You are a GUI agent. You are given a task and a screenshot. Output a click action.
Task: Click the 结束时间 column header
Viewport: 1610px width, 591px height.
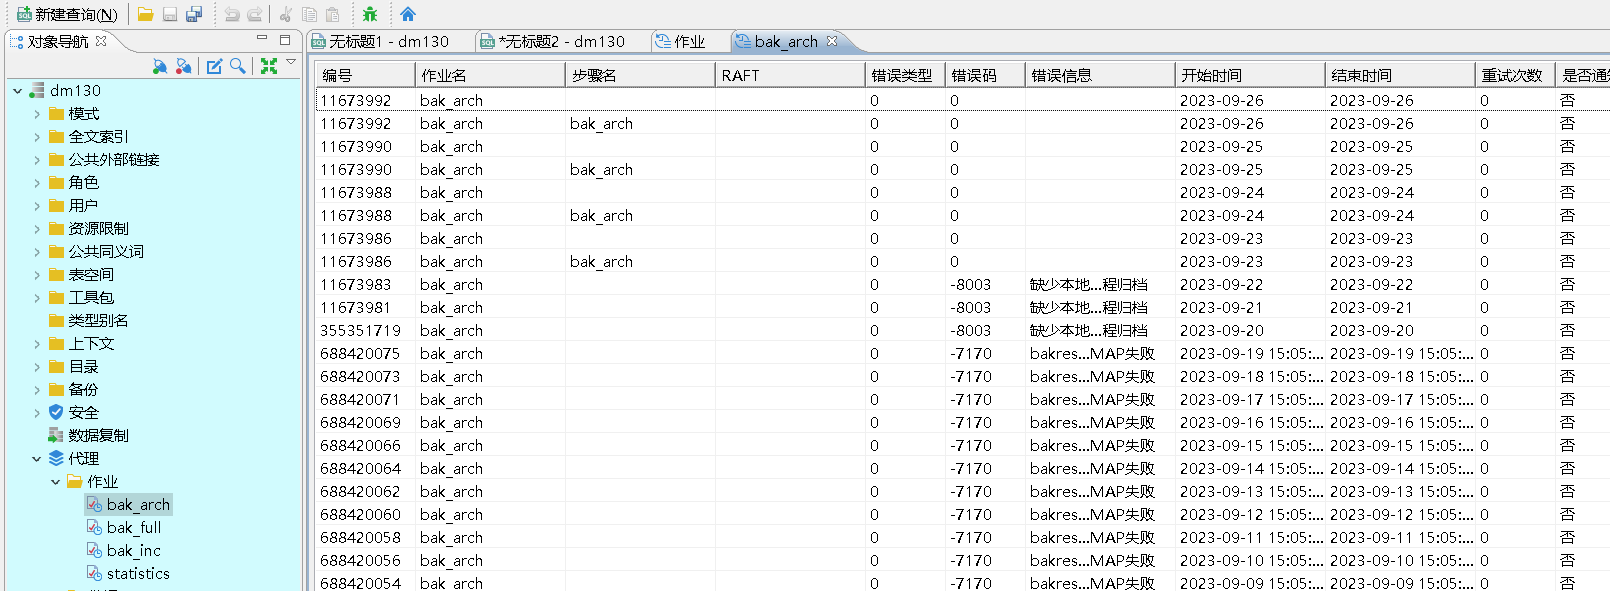pos(1399,75)
